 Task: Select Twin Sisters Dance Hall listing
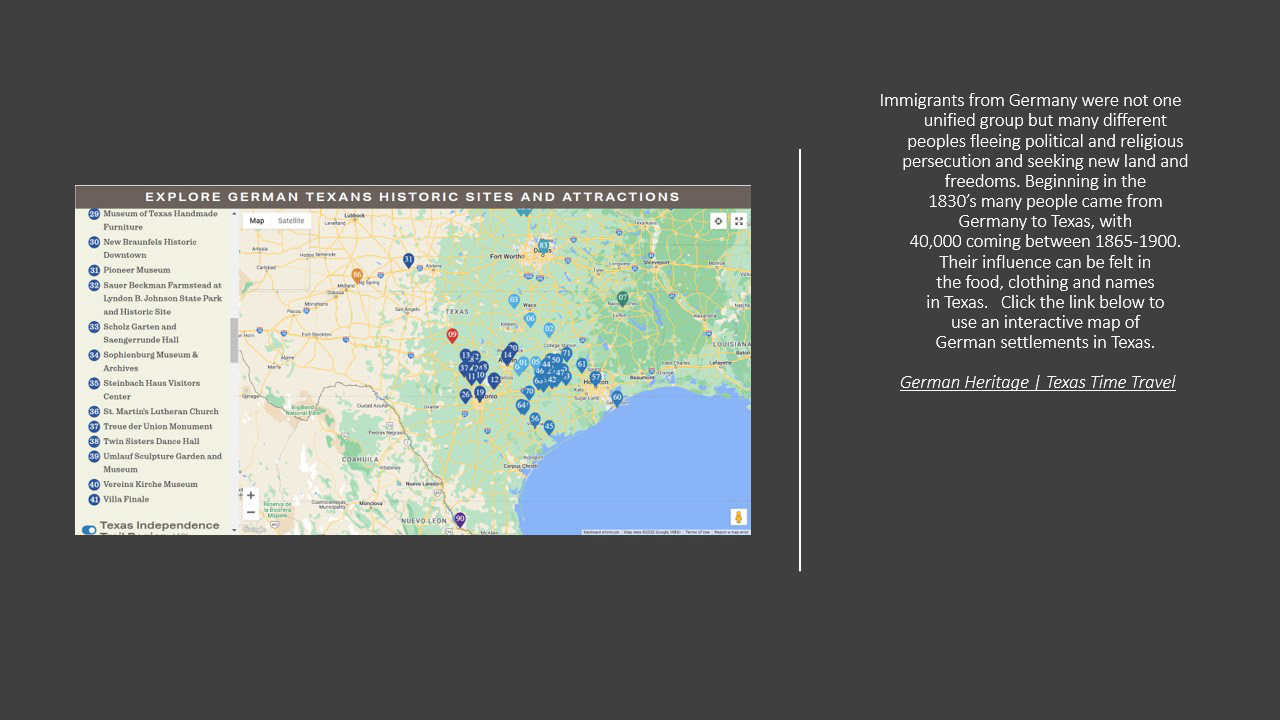tap(145, 441)
